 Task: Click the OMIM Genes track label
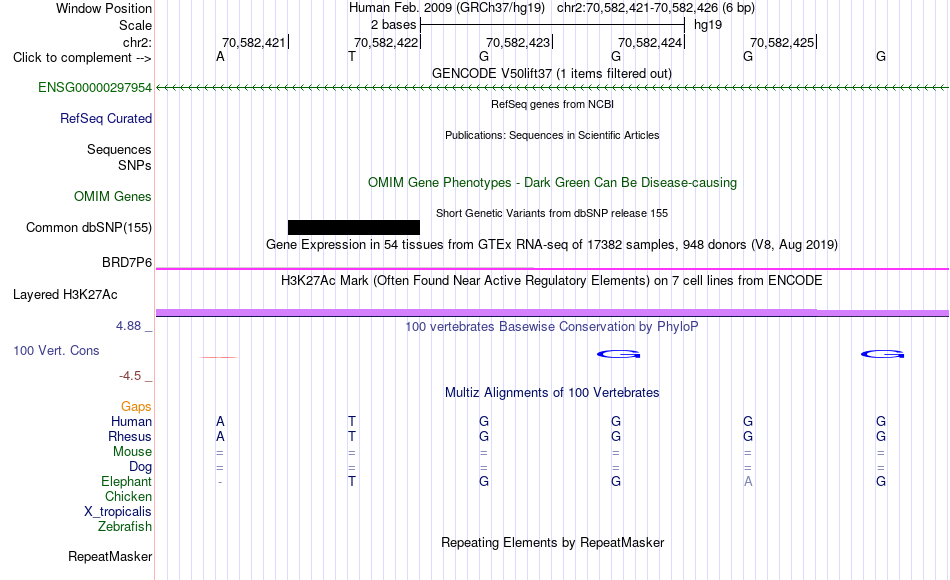tap(112, 196)
